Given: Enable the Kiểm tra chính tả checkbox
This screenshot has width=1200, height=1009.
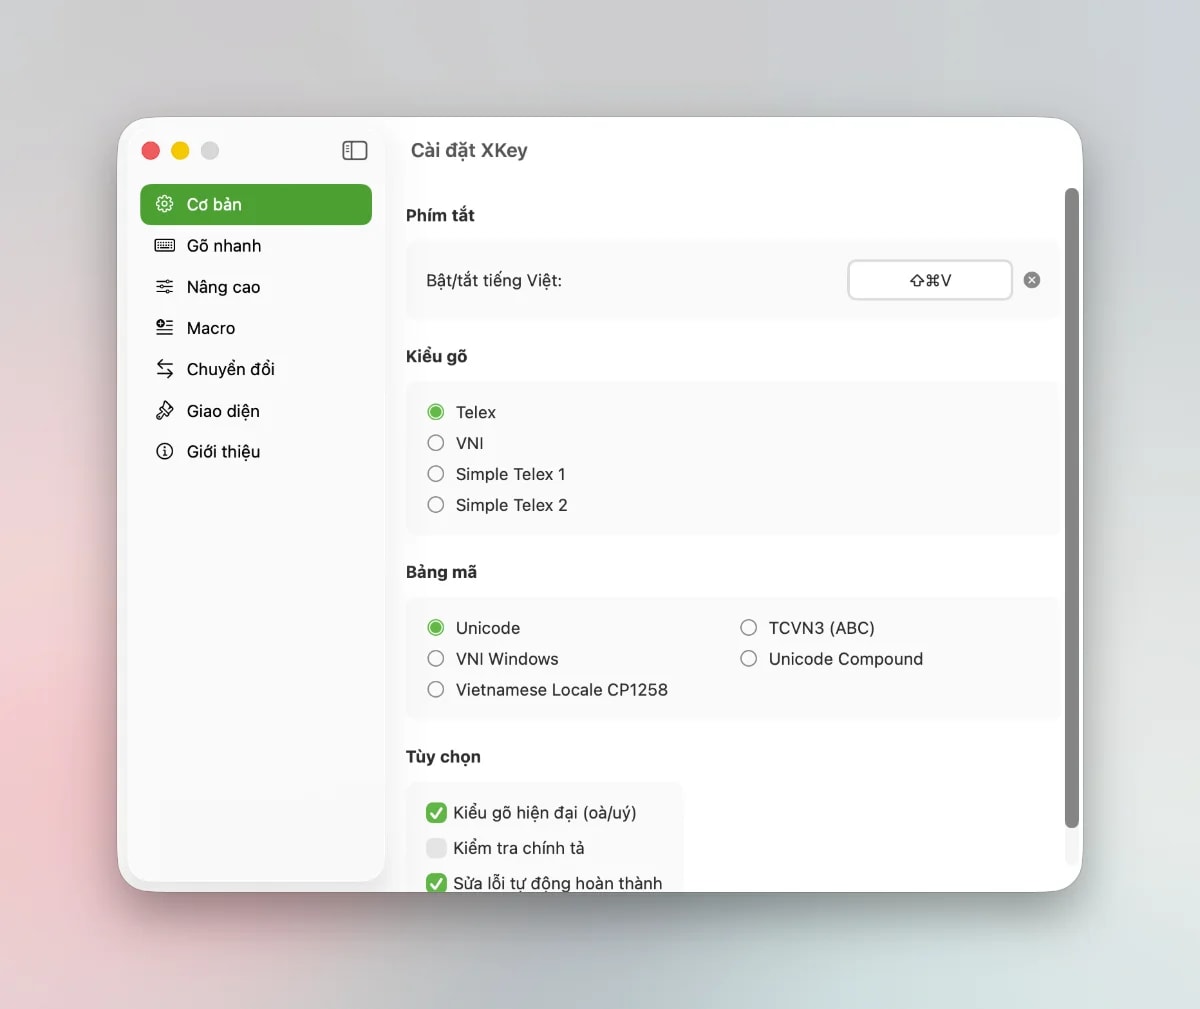Looking at the screenshot, I should tap(436, 847).
